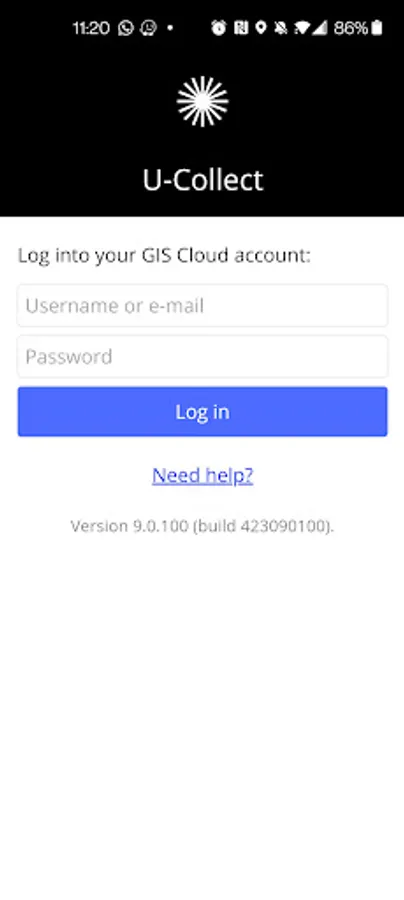The image size is (404, 900).
Task: Tap the notification overflow dot icon
Action: (170, 28)
